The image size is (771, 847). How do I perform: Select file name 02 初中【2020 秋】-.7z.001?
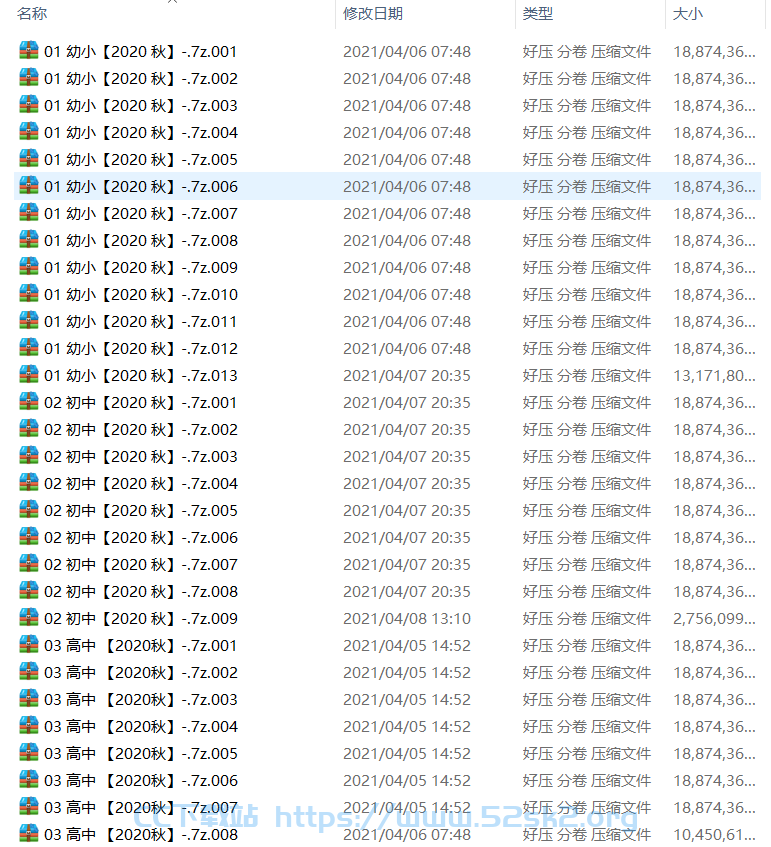pos(140,403)
